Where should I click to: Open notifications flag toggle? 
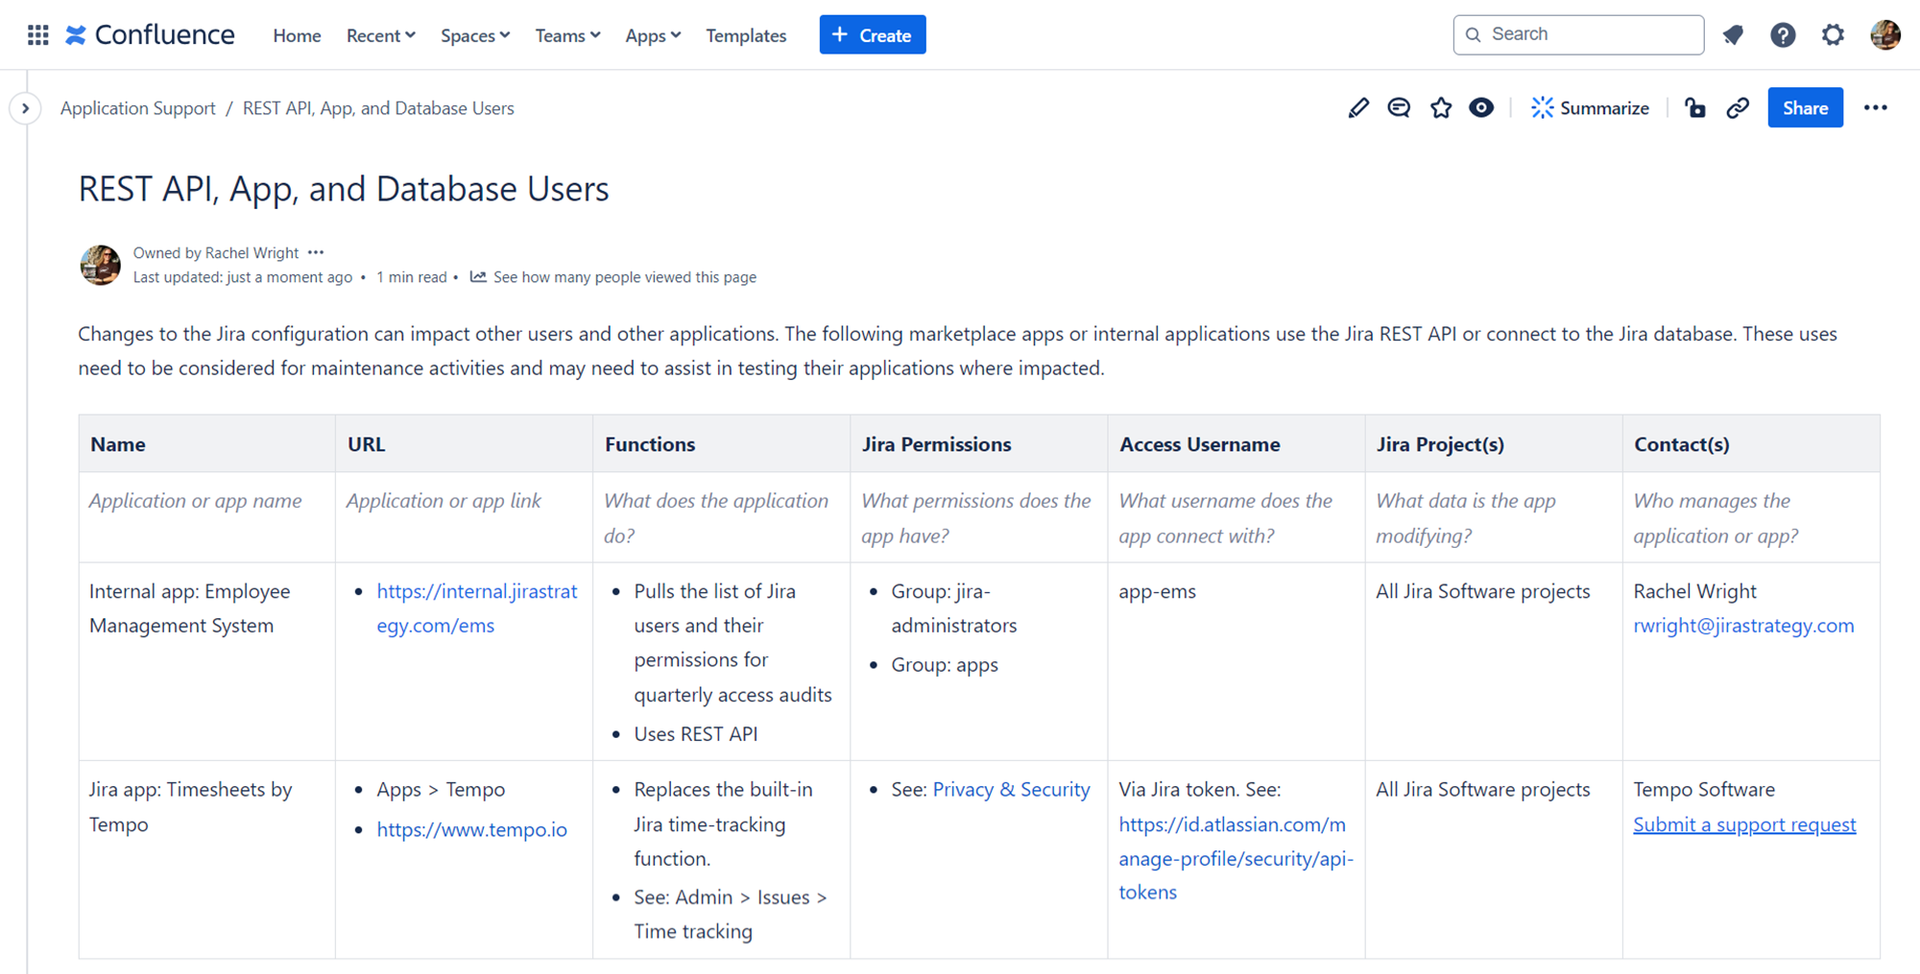tap(1733, 34)
